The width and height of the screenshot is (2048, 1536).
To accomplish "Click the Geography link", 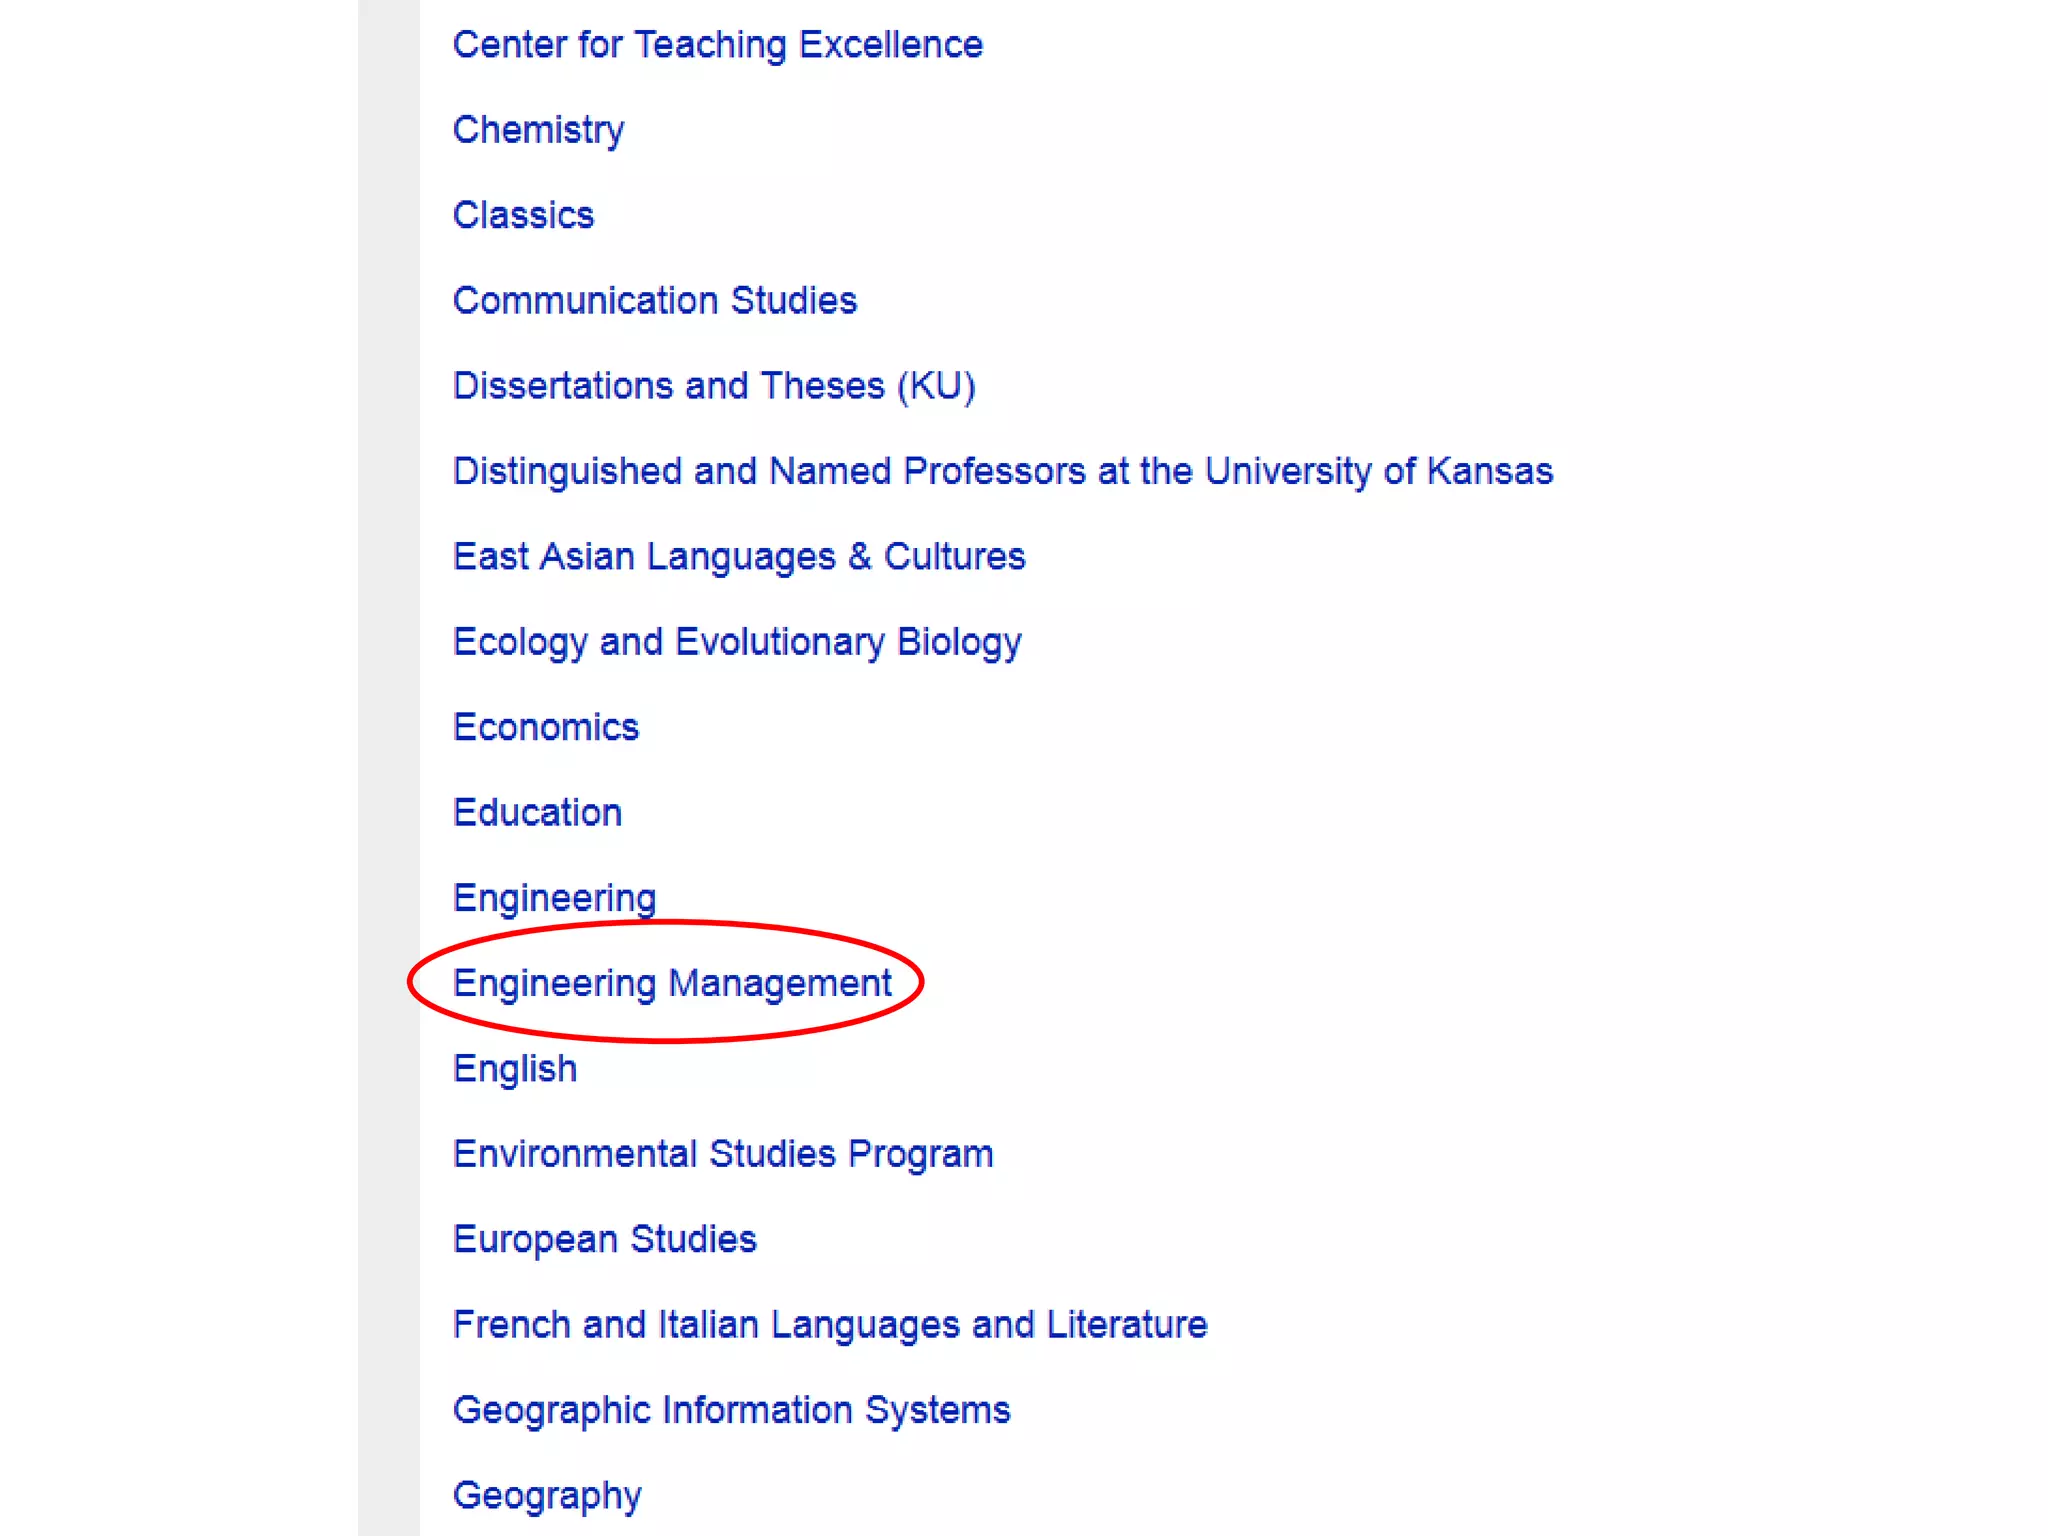I will point(546,1496).
